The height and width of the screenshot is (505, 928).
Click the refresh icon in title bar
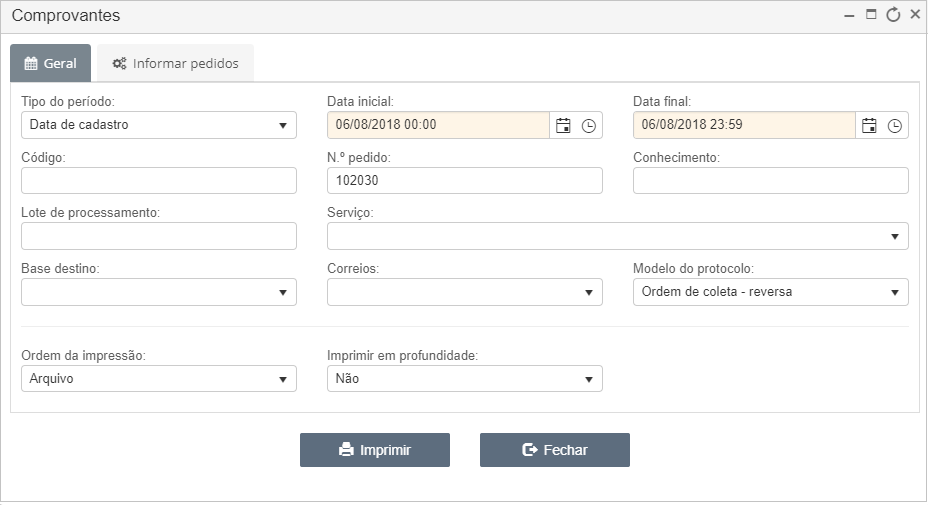(x=893, y=15)
